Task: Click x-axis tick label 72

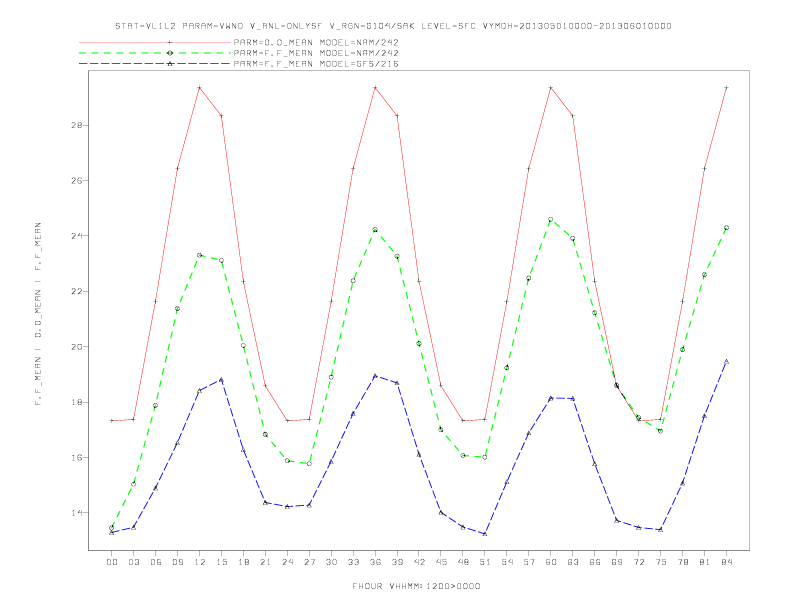Action: [638, 562]
